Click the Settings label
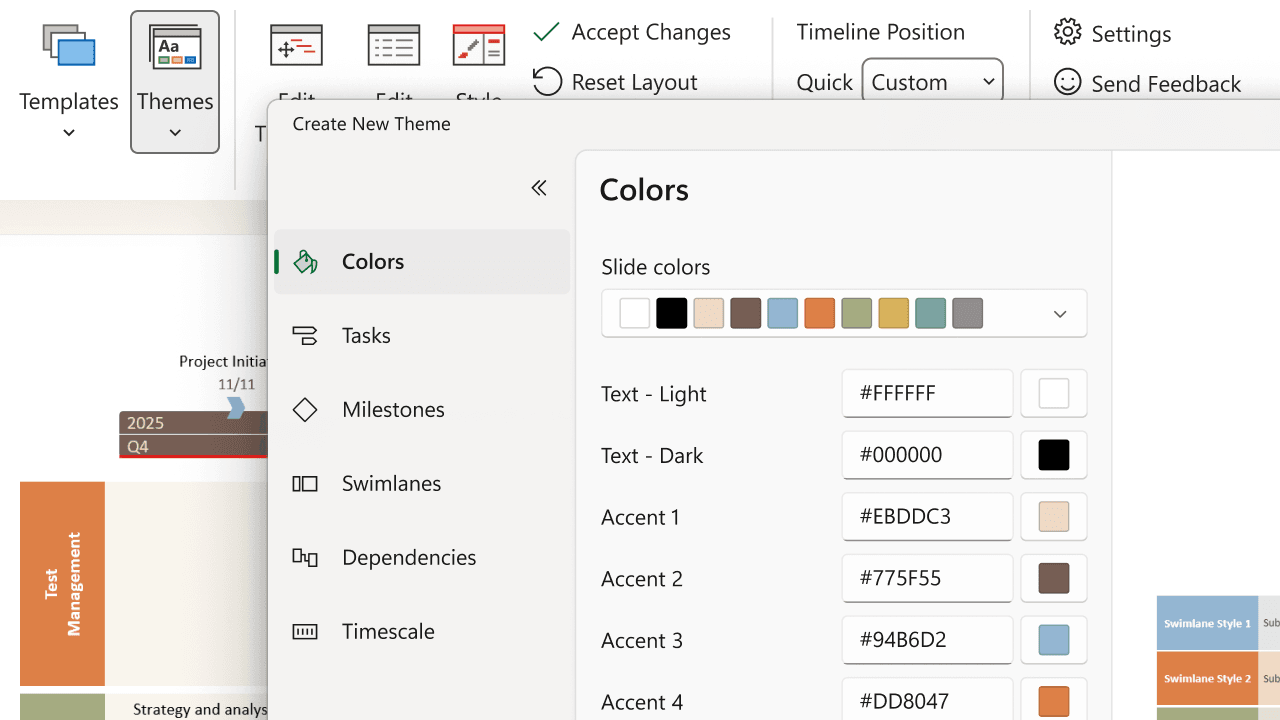This screenshot has height=720, width=1280. point(1131,33)
